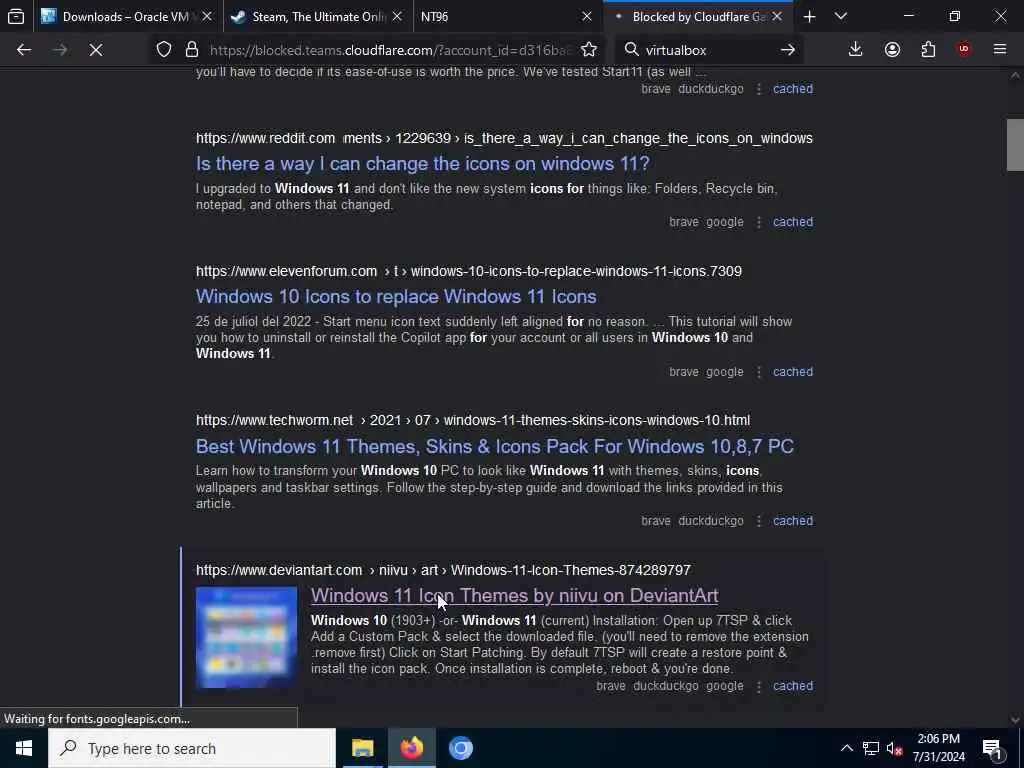Open the tracking protection shield icon
The width and height of the screenshot is (1024, 768).
(164, 50)
